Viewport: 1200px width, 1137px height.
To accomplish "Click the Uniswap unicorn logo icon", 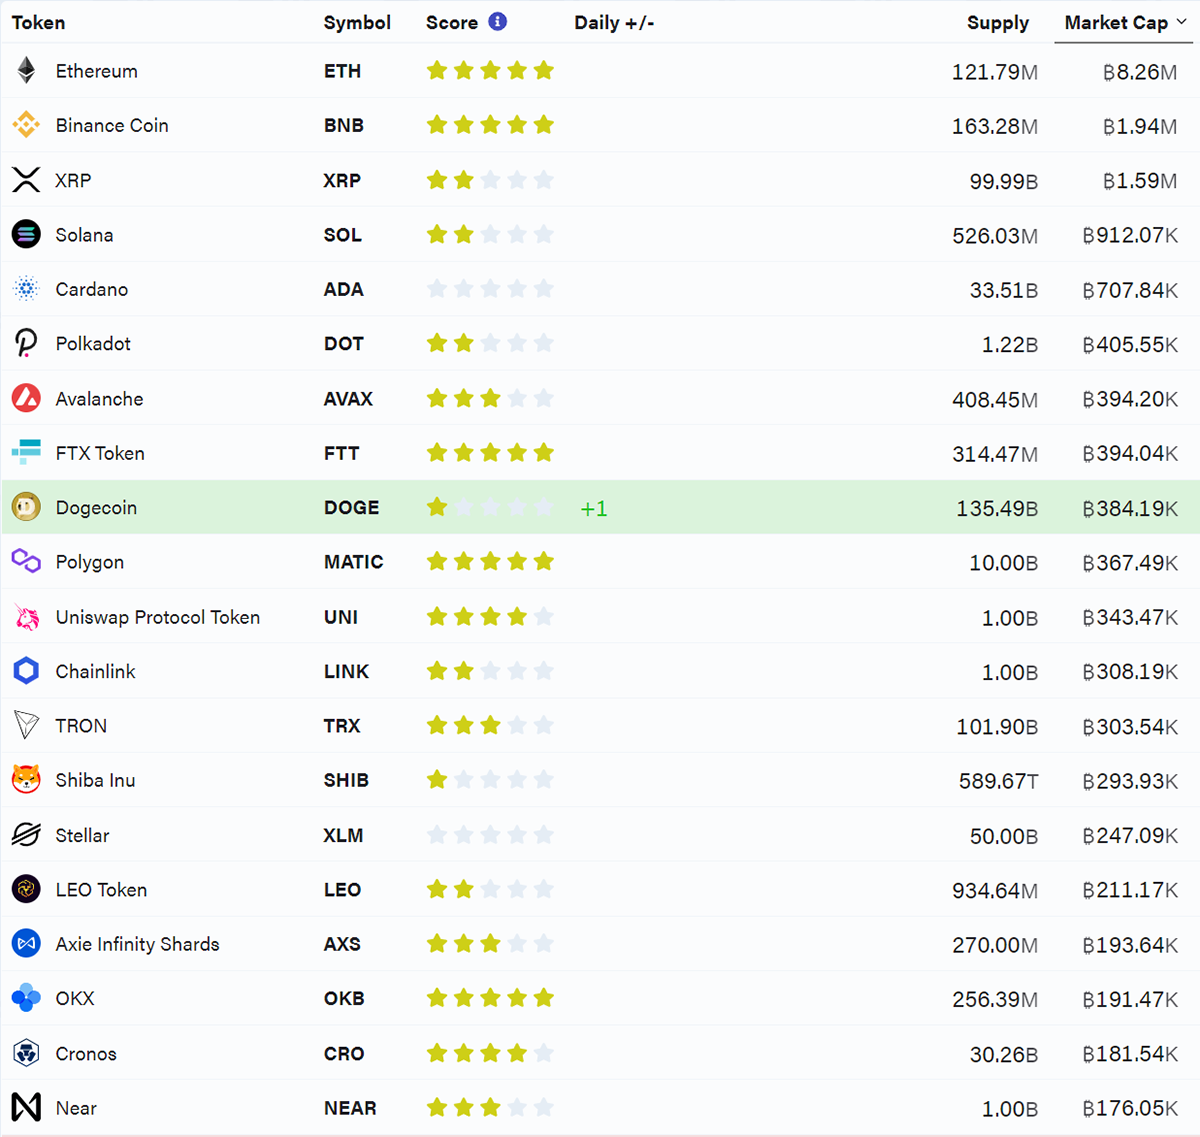I will point(26,617).
